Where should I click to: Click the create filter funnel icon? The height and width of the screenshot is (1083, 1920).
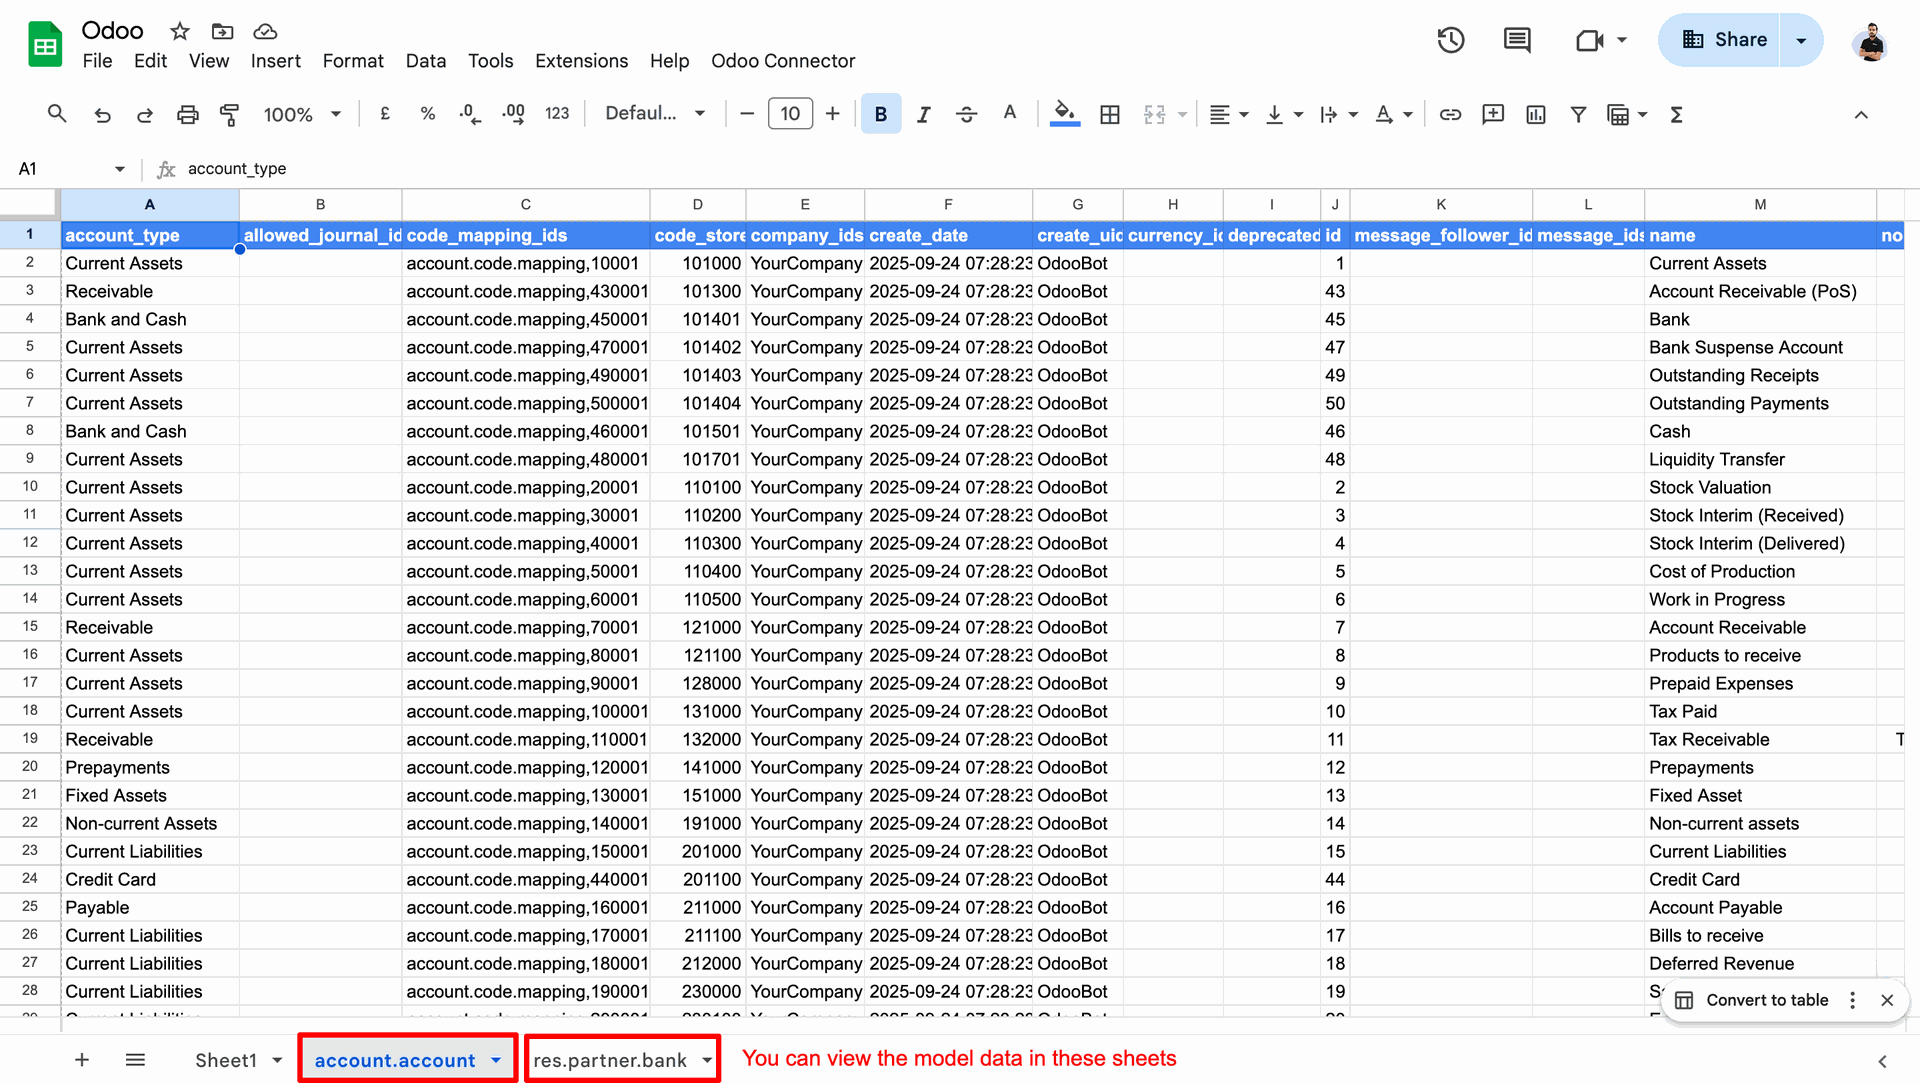tap(1578, 114)
